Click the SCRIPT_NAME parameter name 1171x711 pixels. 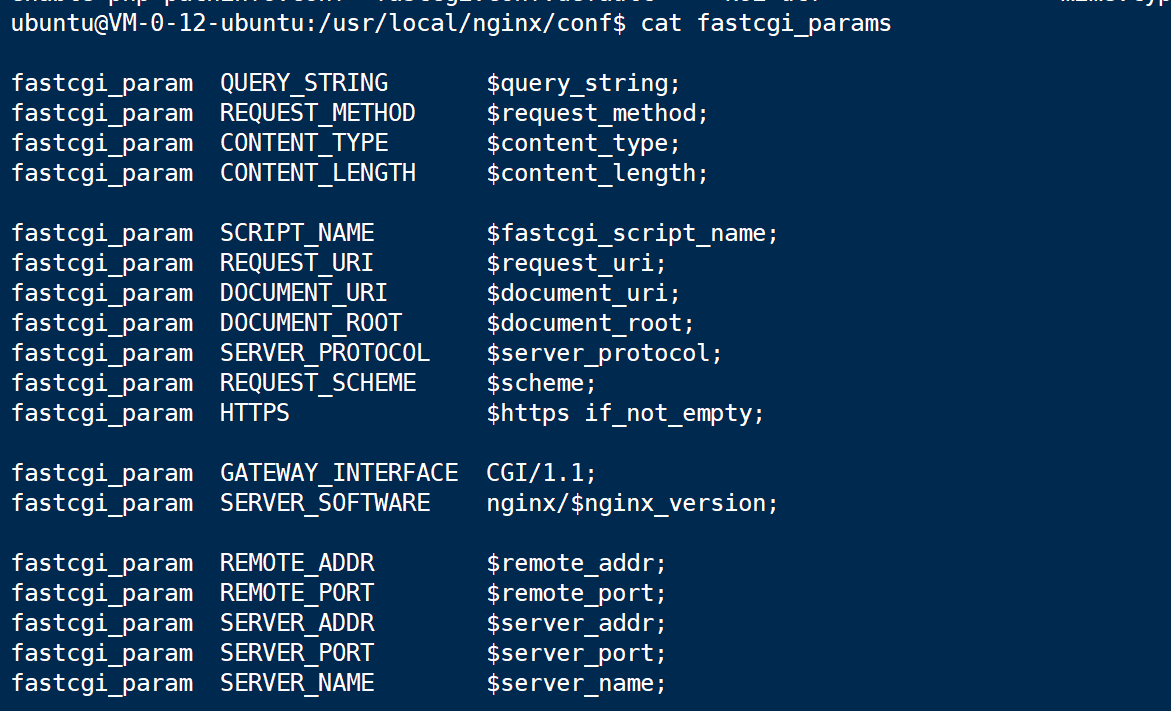click(297, 233)
